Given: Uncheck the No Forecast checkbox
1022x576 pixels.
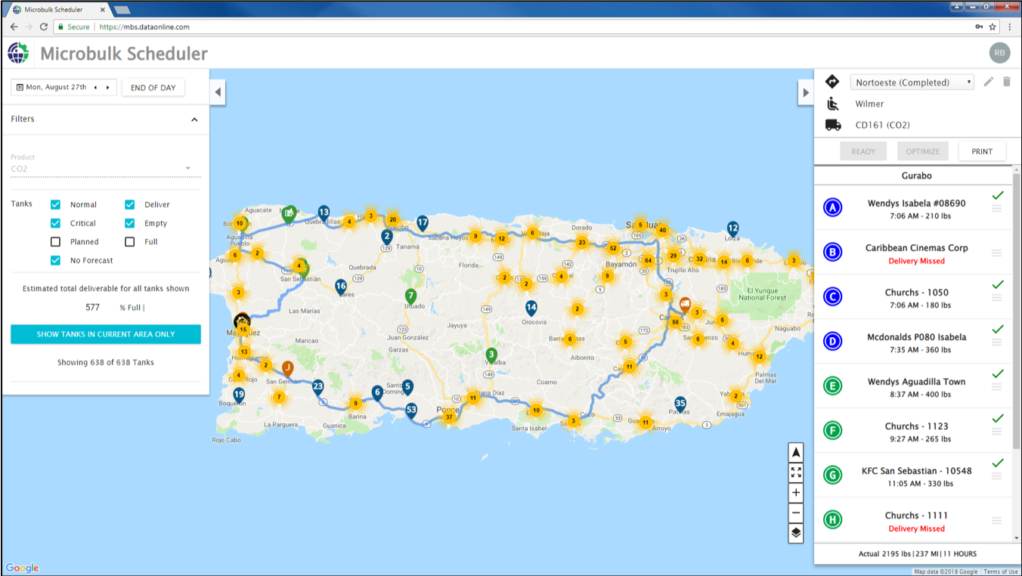Looking at the screenshot, I should pos(55,260).
